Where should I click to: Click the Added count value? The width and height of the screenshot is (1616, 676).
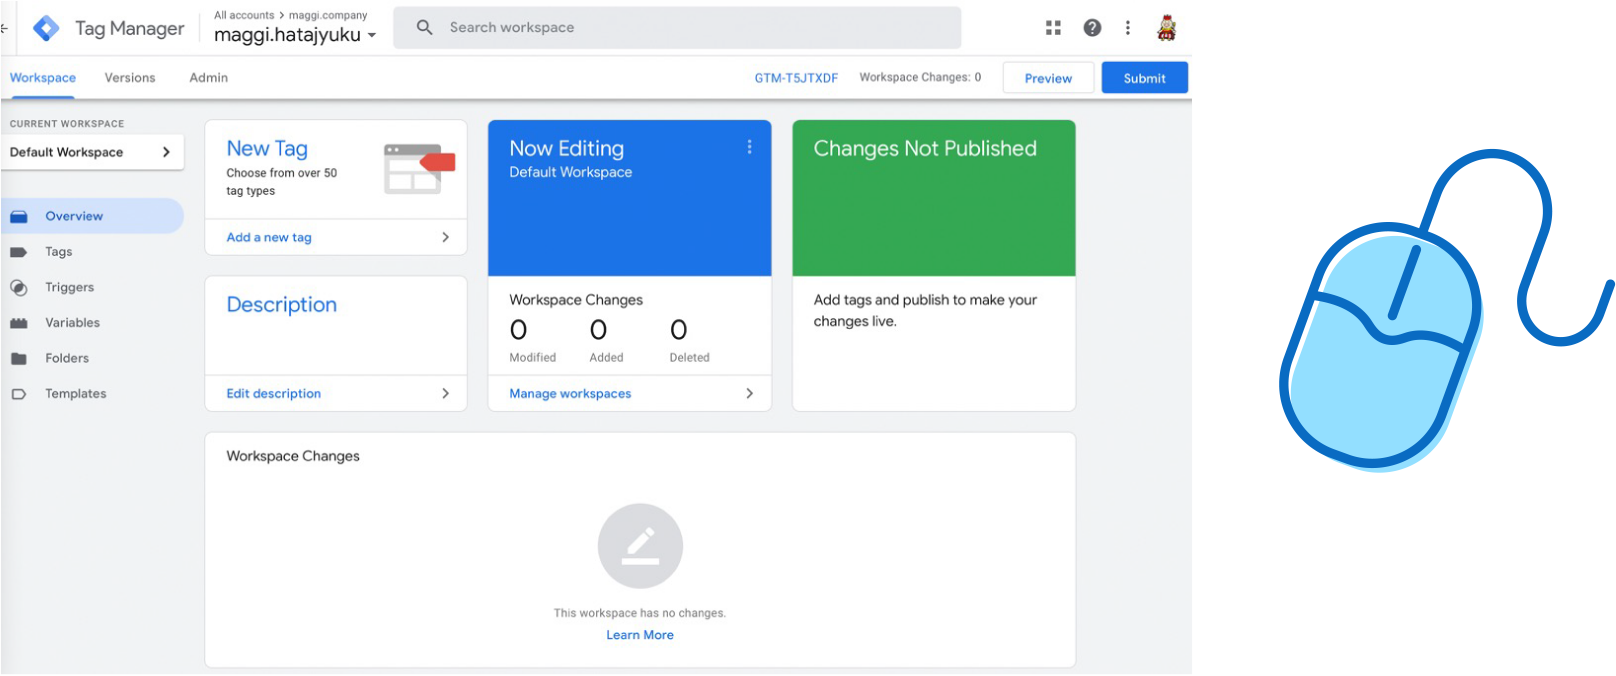tap(598, 330)
